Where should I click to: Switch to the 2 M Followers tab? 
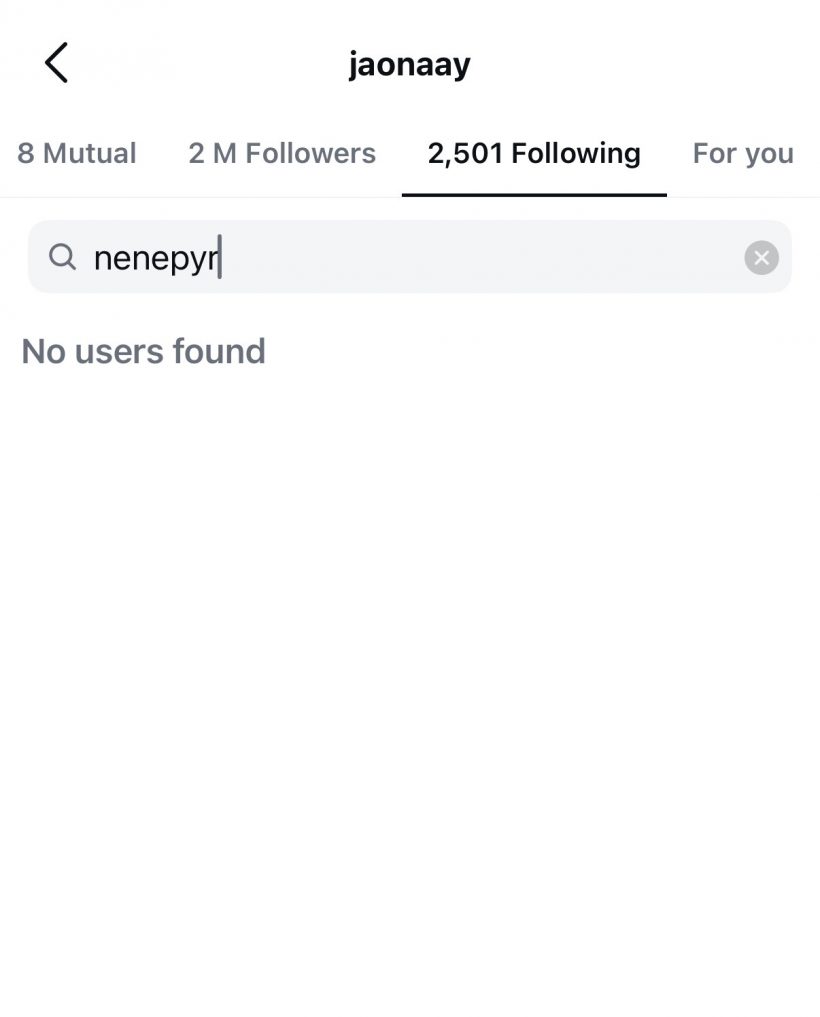(282, 154)
